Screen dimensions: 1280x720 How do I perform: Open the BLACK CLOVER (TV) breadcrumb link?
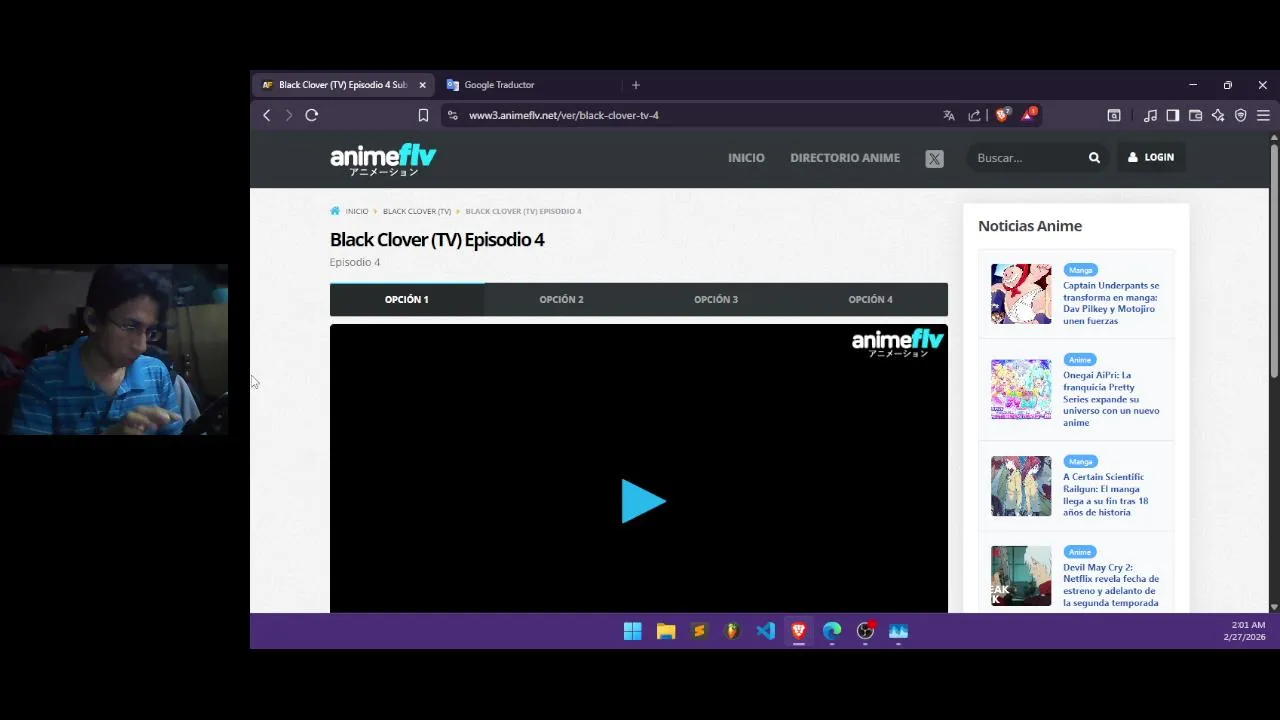pyautogui.click(x=417, y=211)
